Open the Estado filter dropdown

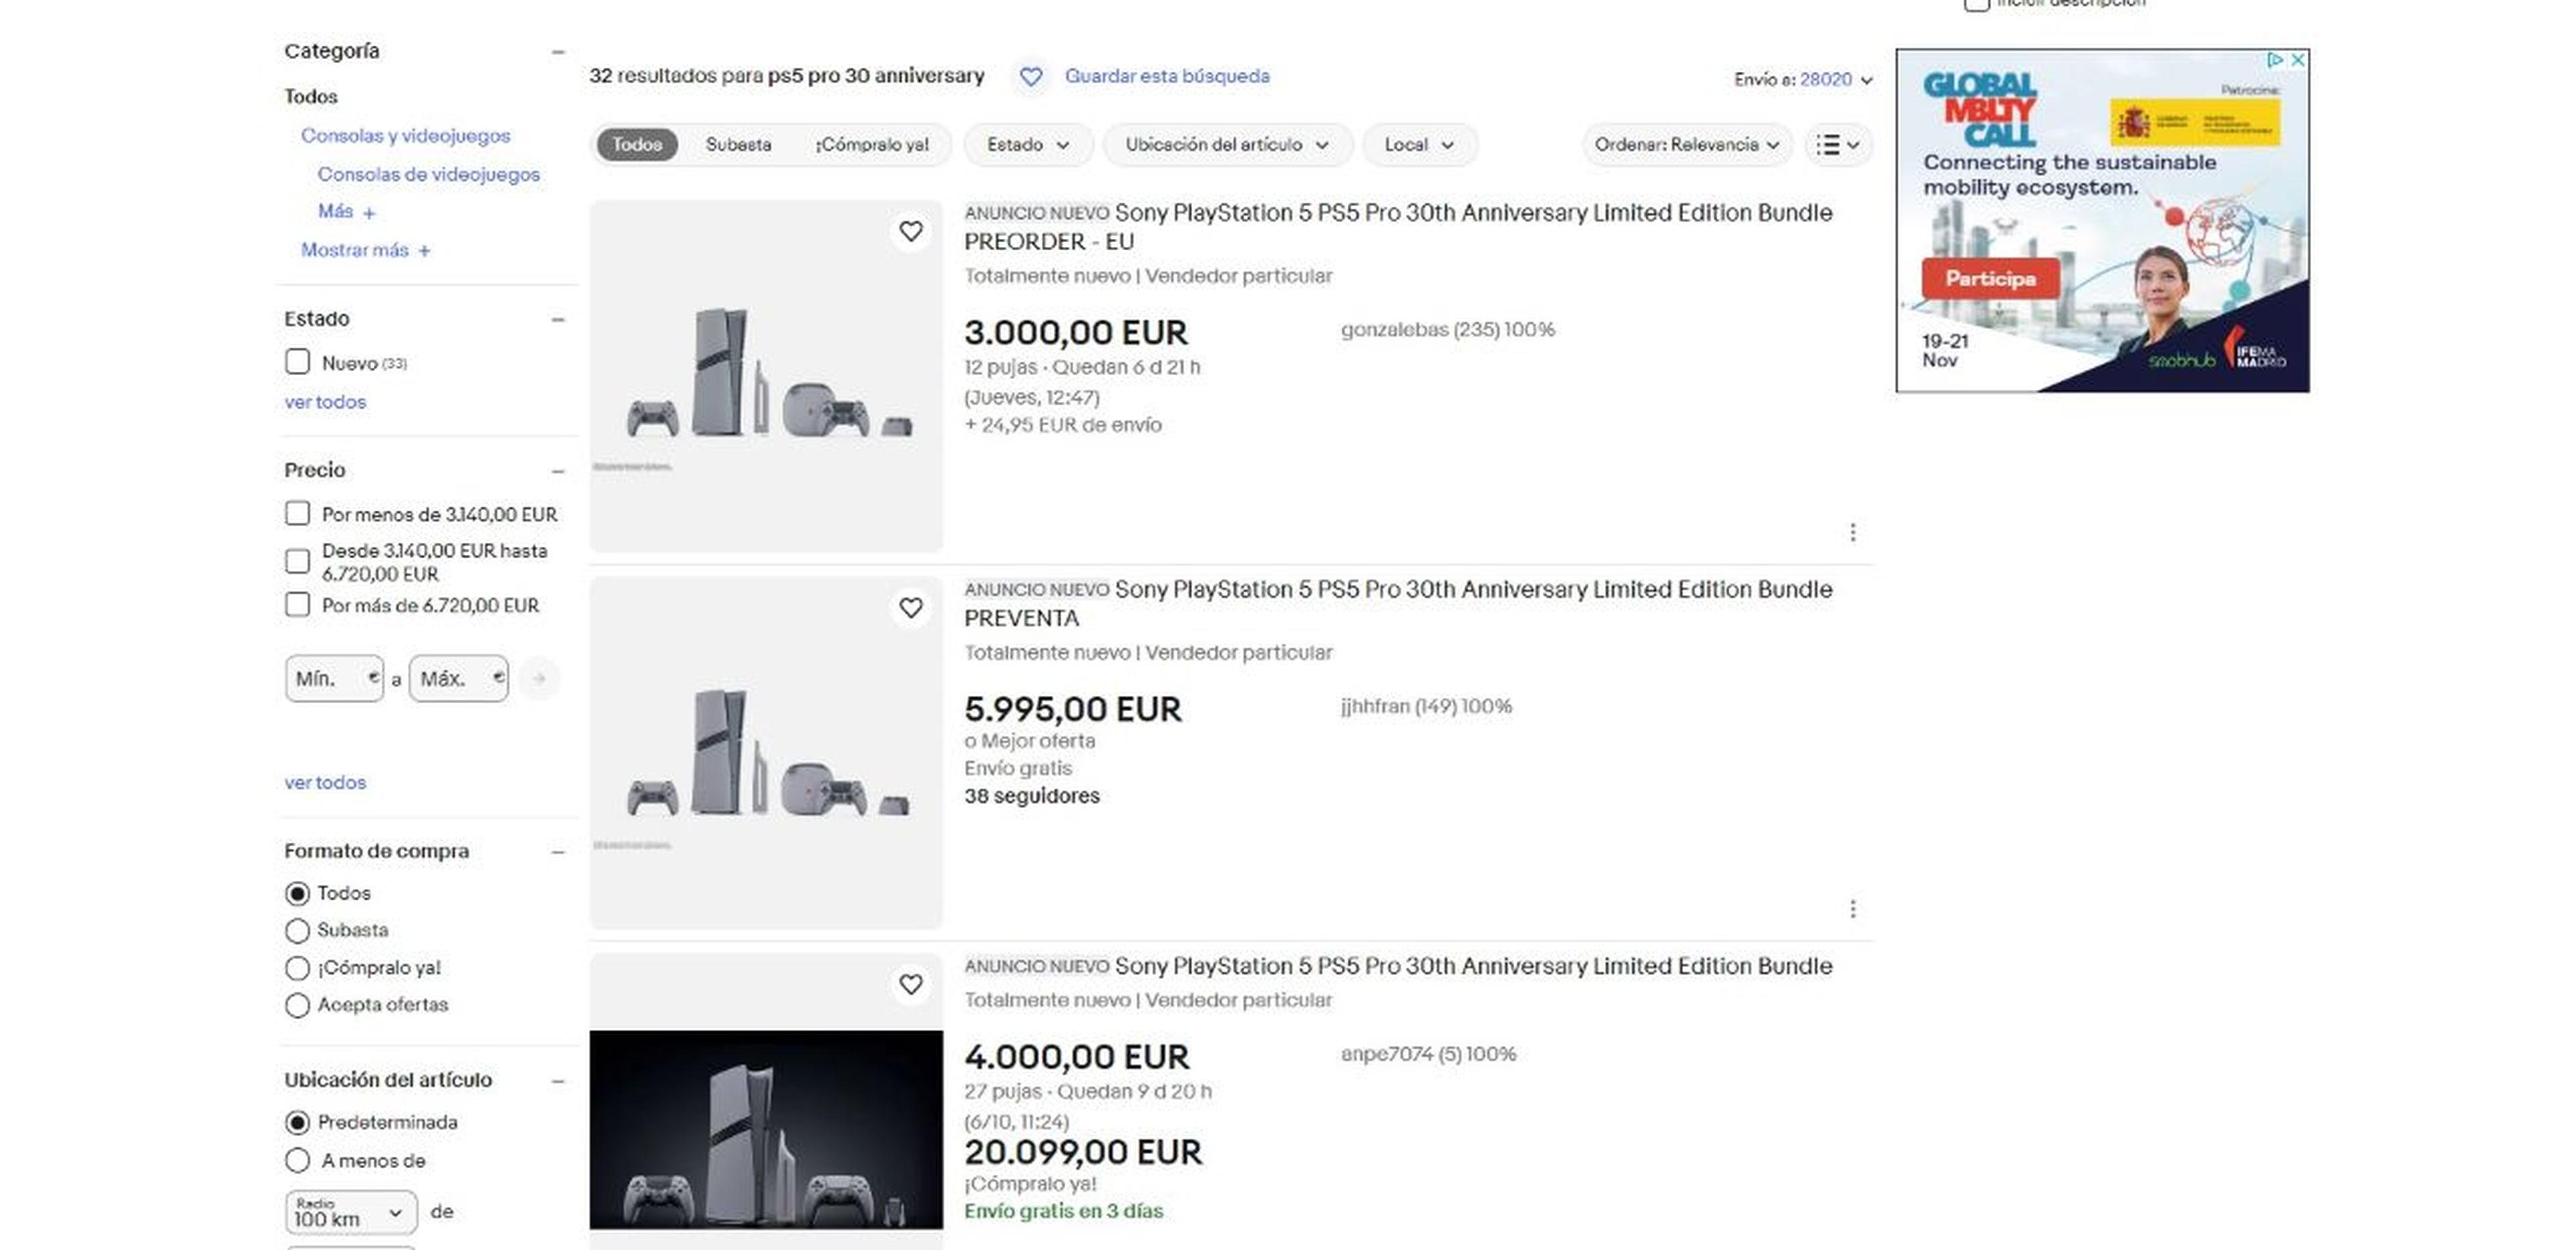point(1027,145)
